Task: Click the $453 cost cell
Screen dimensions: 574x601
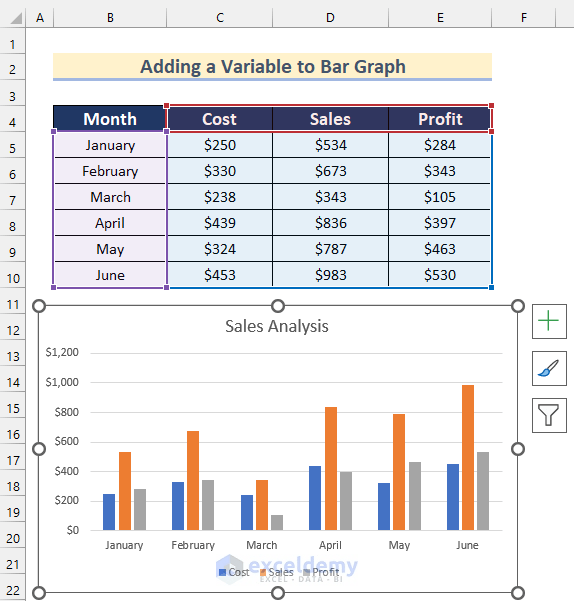Action: [x=220, y=275]
